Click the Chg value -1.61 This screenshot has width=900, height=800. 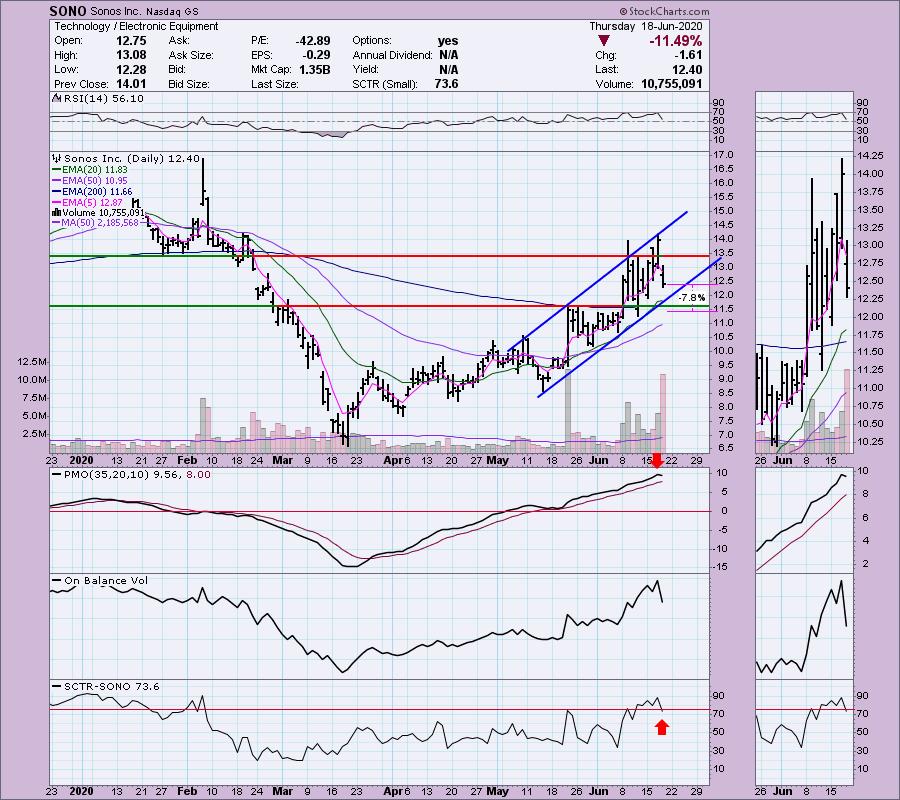689,55
